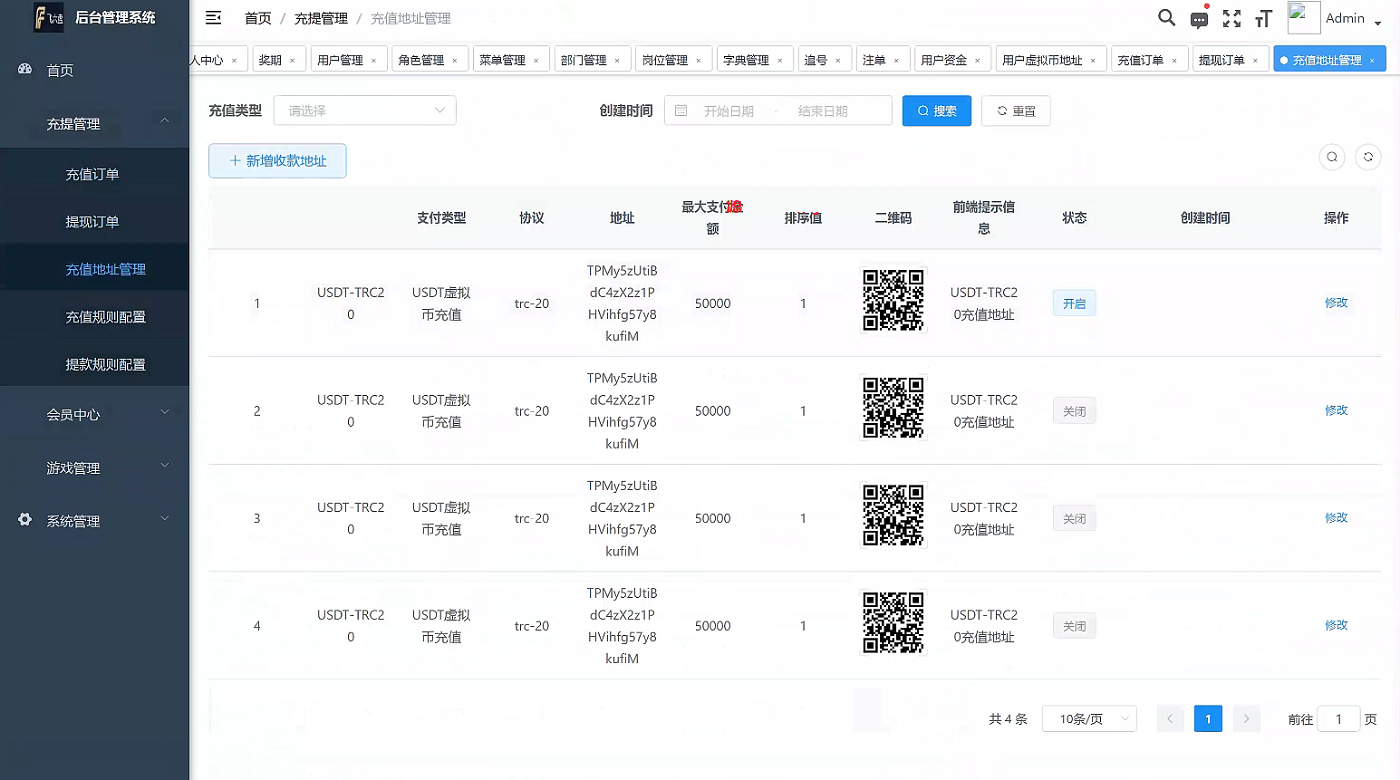
Task: Click 修改 link in row 4
Action: coord(1336,625)
